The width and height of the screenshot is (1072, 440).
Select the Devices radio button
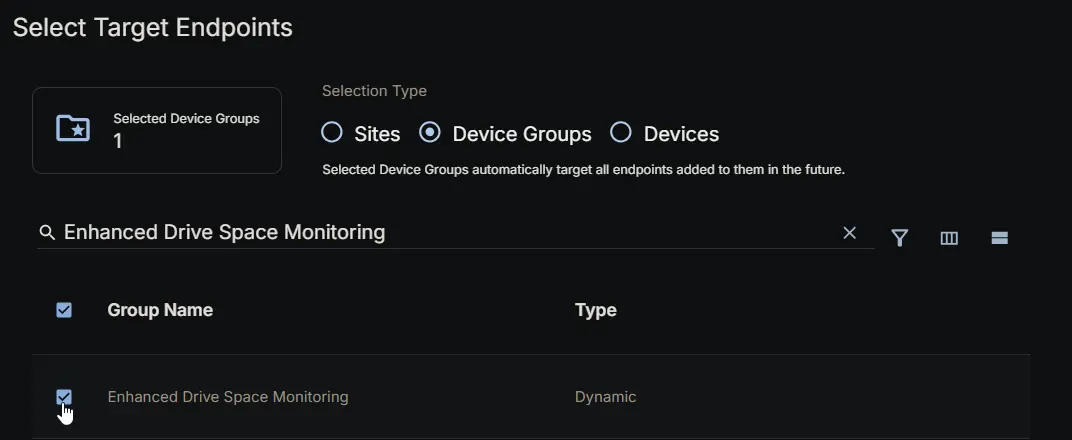[x=621, y=133]
